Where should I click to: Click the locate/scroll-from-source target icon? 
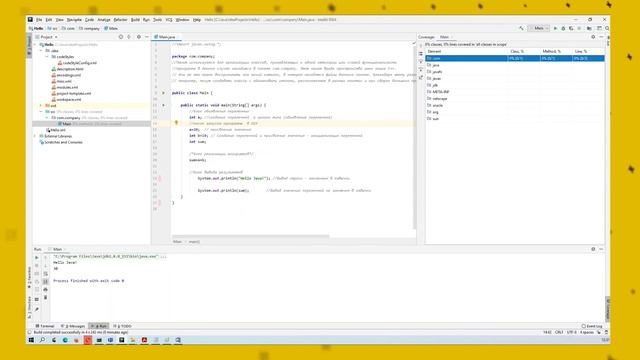[x=121, y=37]
